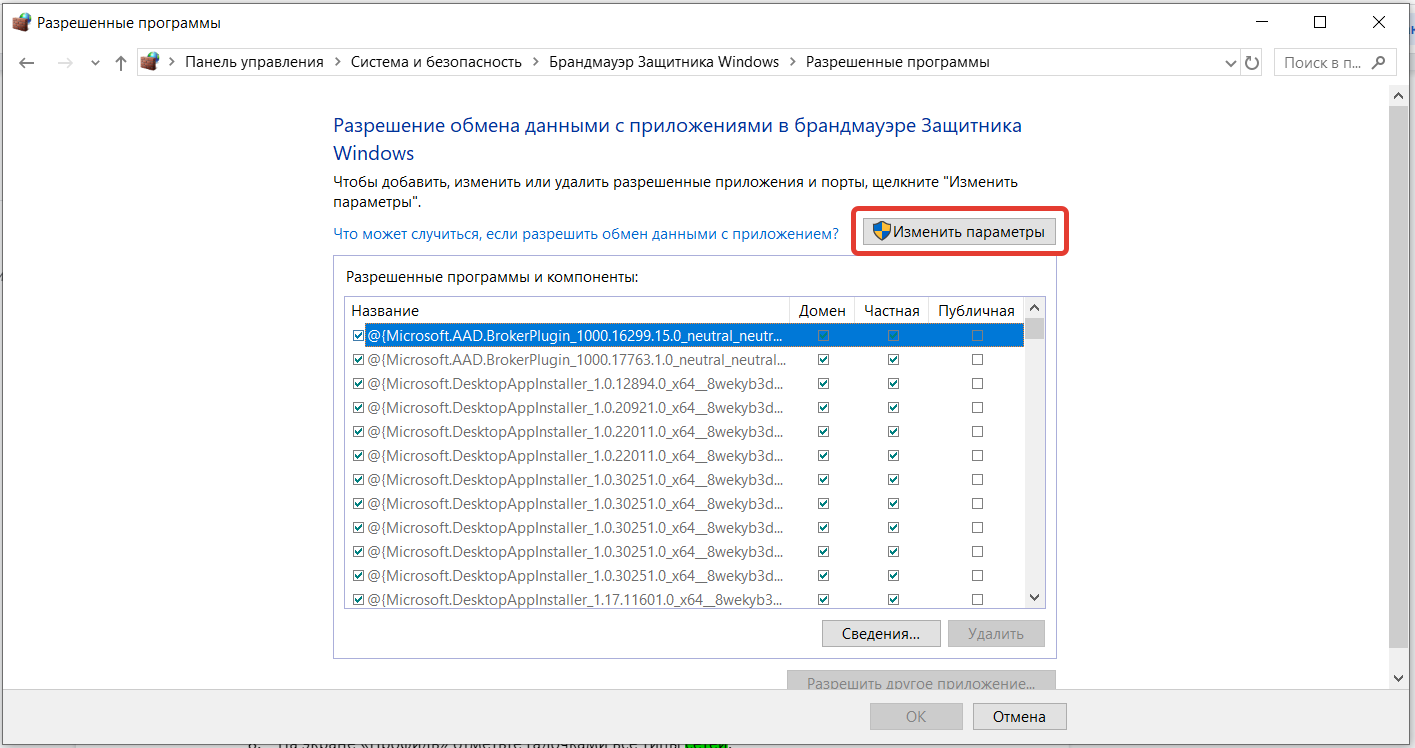Click the Отмена button

[1019, 716]
